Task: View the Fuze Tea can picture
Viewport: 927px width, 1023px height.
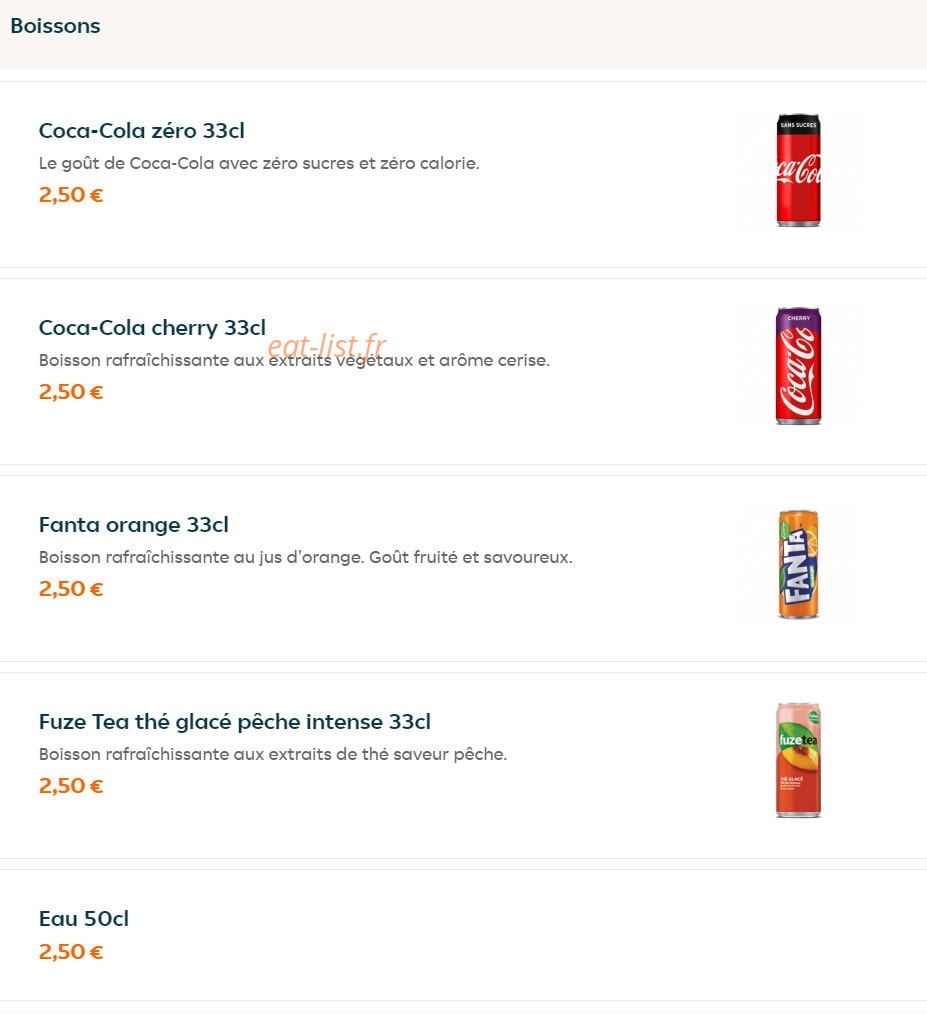Action: point(798,761)
